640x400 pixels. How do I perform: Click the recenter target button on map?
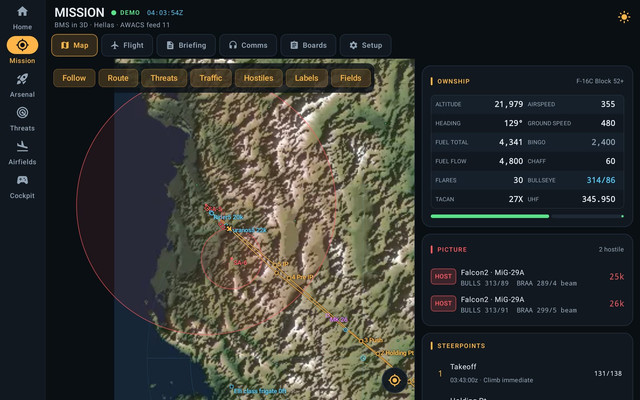coord(394,380)
